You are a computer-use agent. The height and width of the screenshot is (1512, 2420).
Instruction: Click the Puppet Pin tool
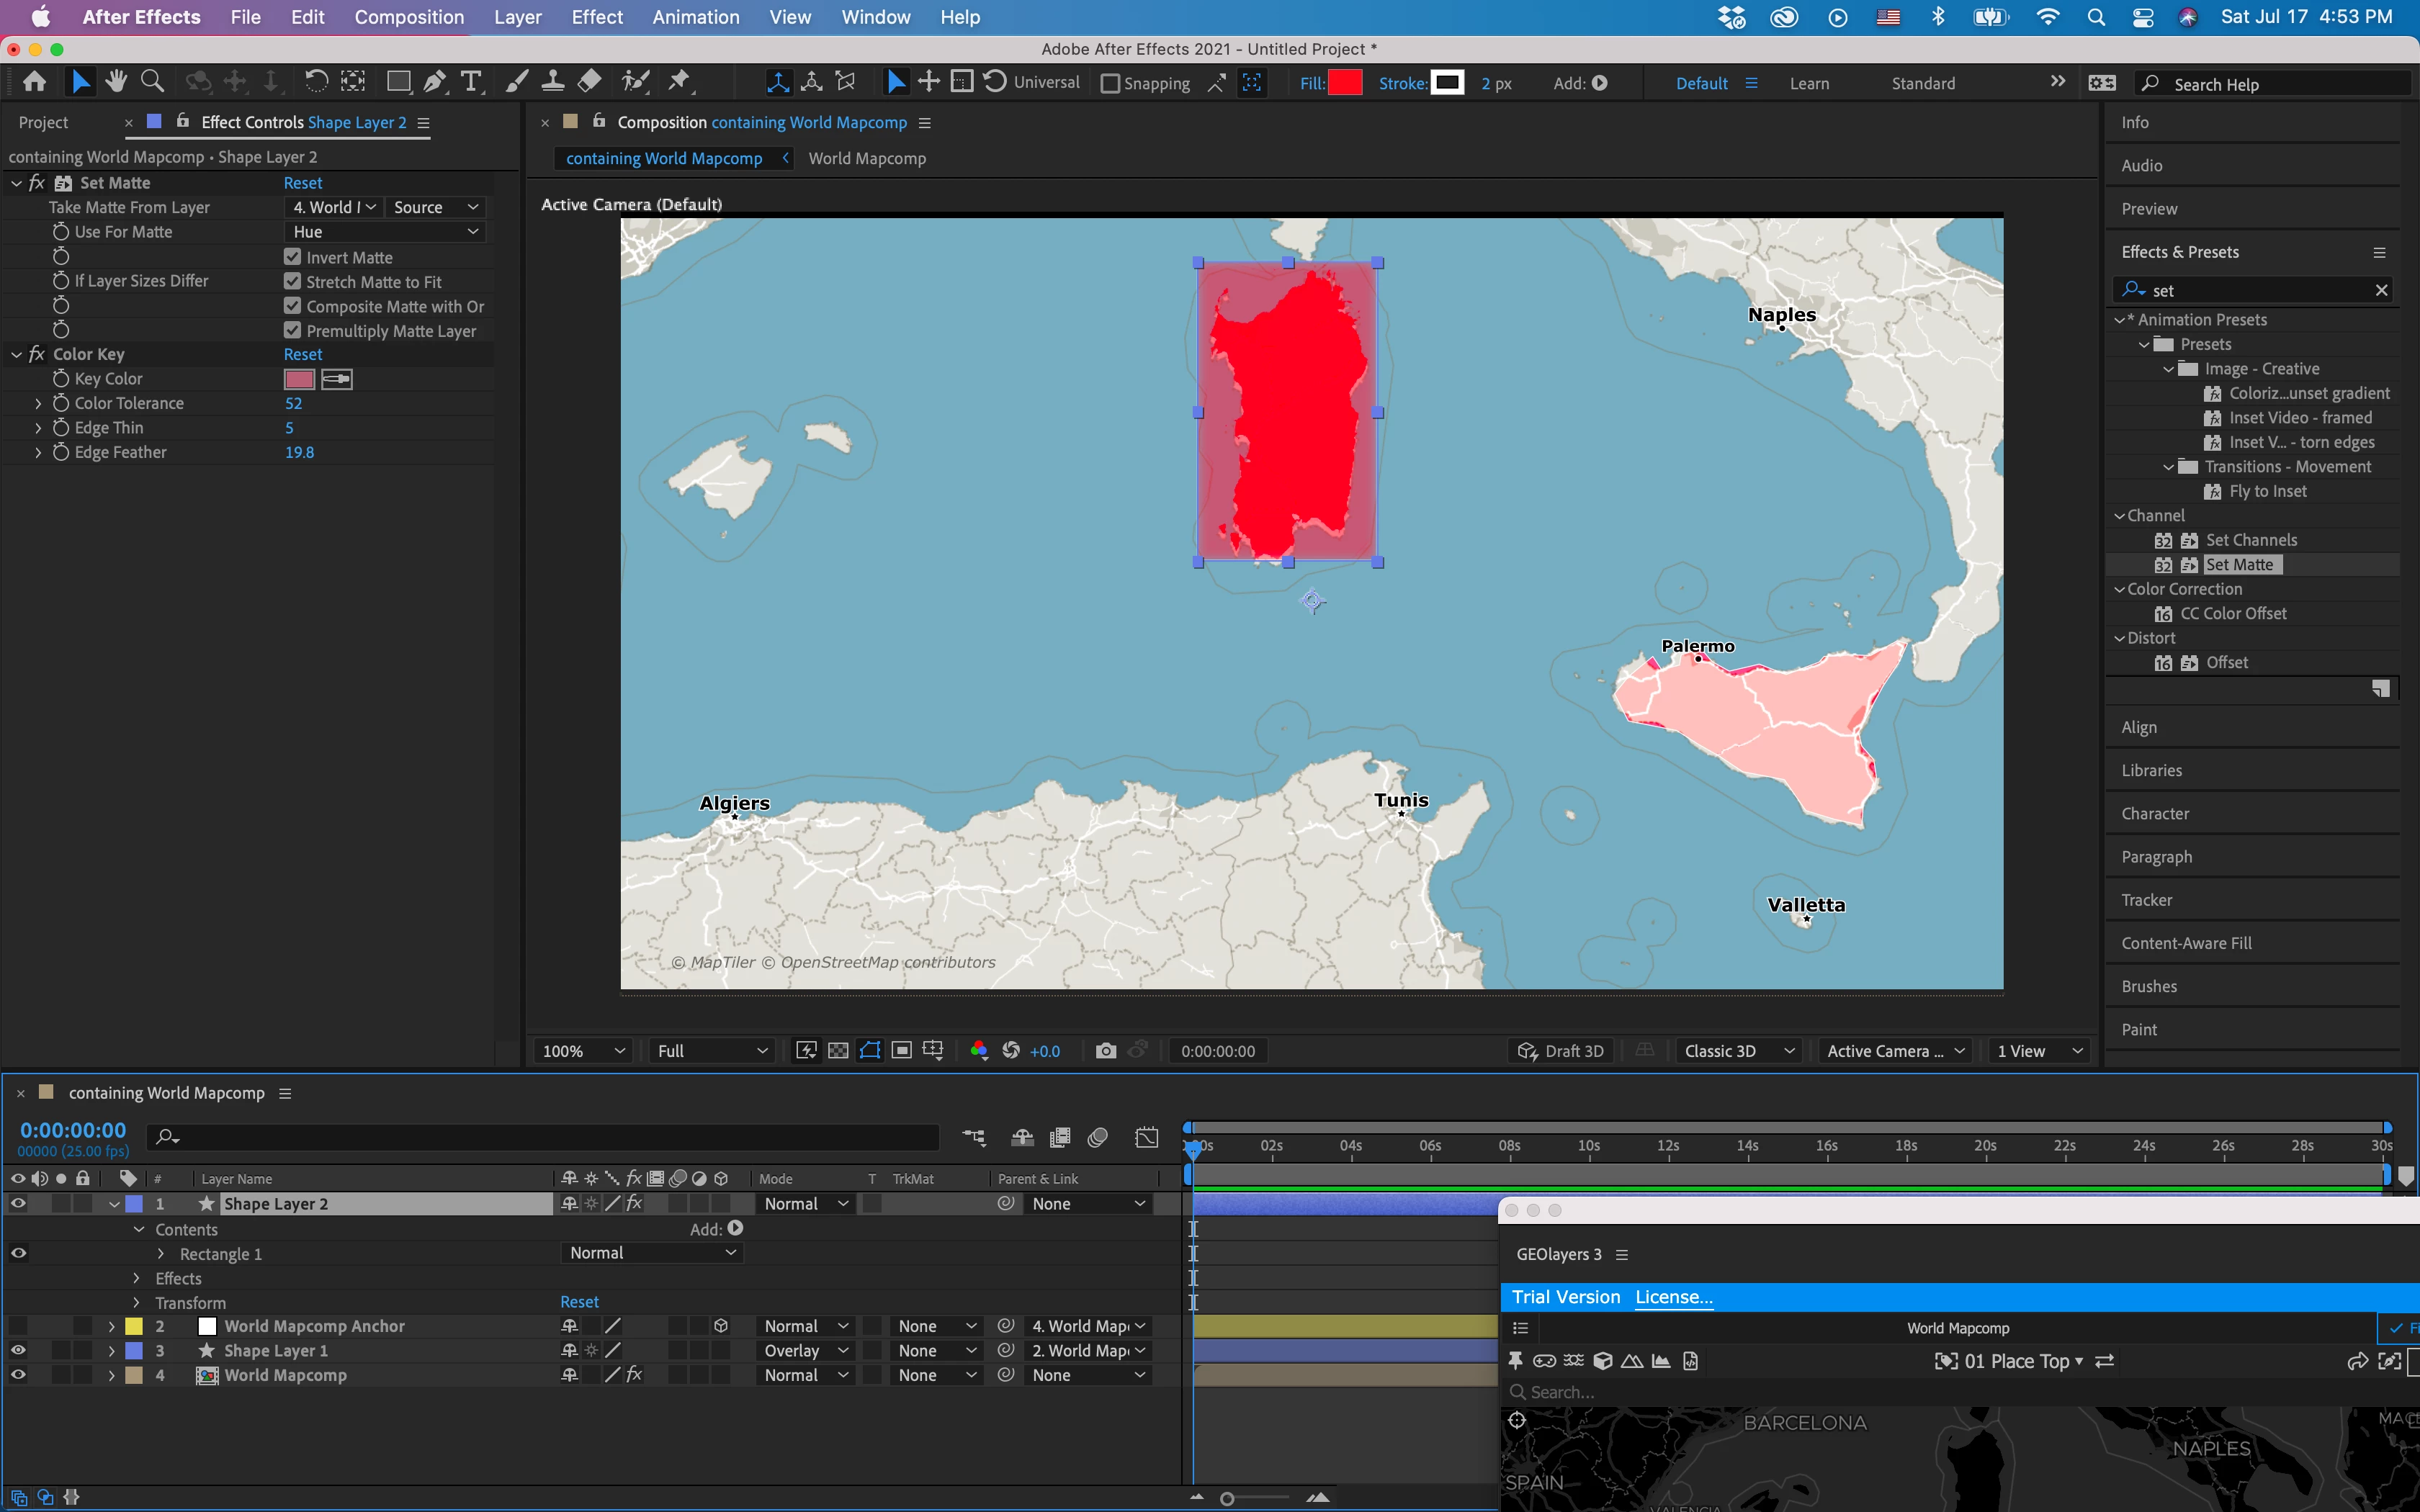pyautogui.click(x=679, y=82)
